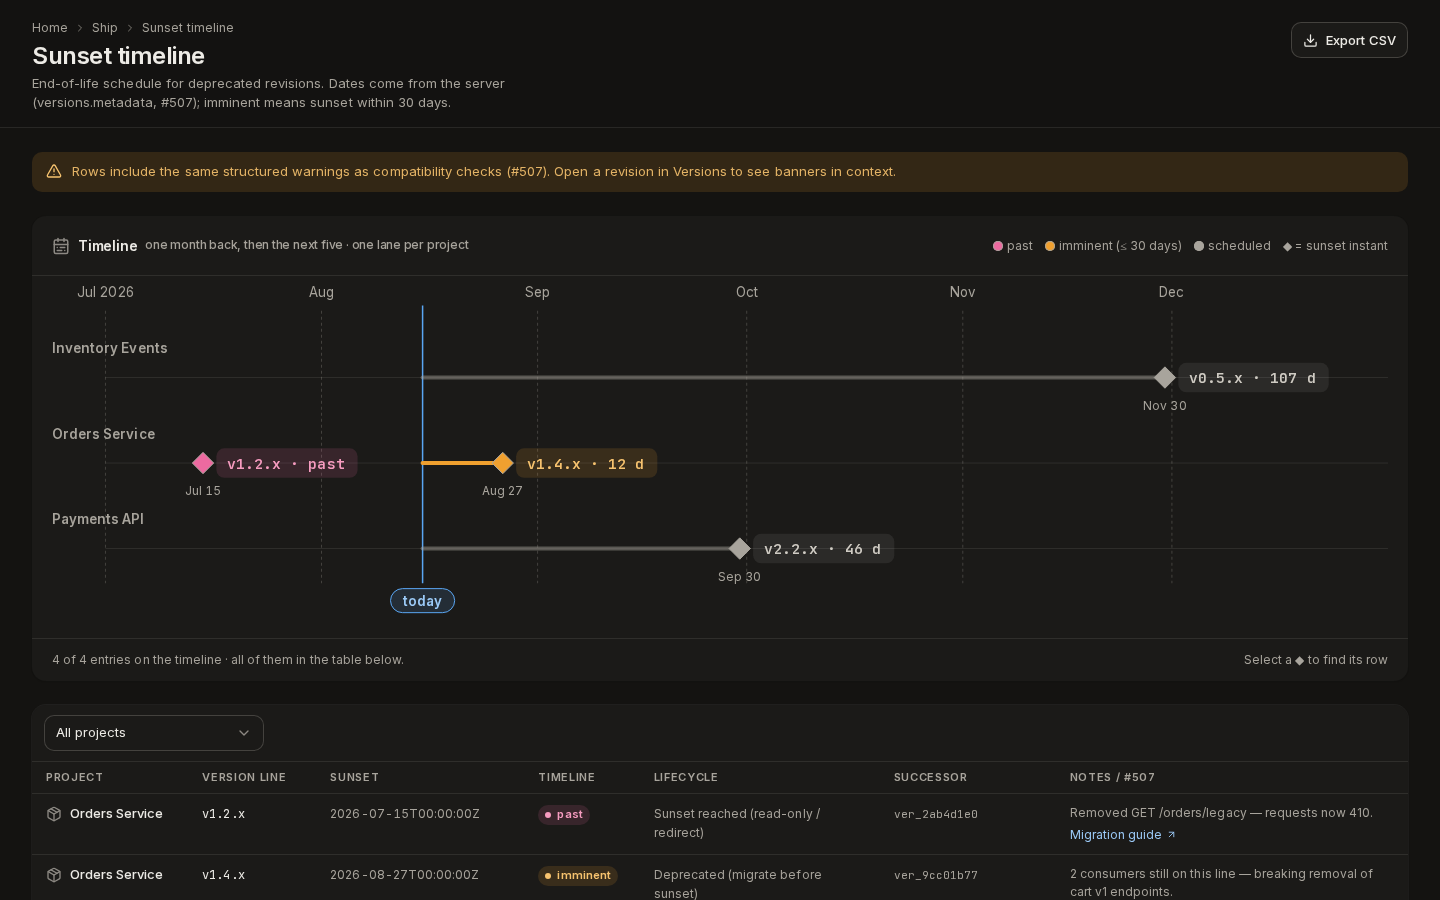
Task: Click the v0.5.x · 107 d label chip
Action: coord(1253,378)
